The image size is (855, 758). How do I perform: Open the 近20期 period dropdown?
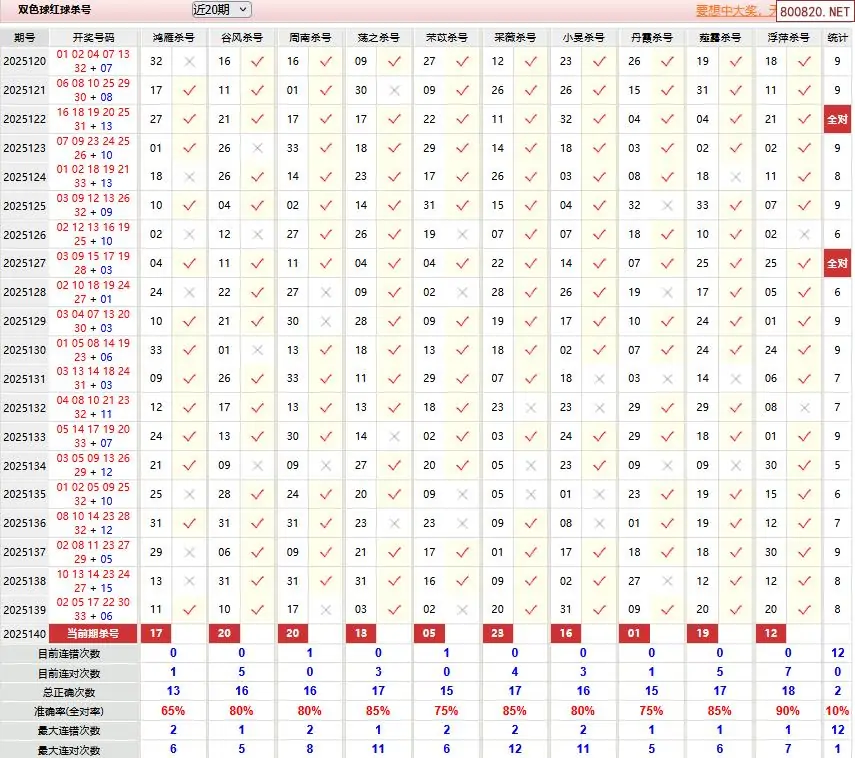[221, 10]
